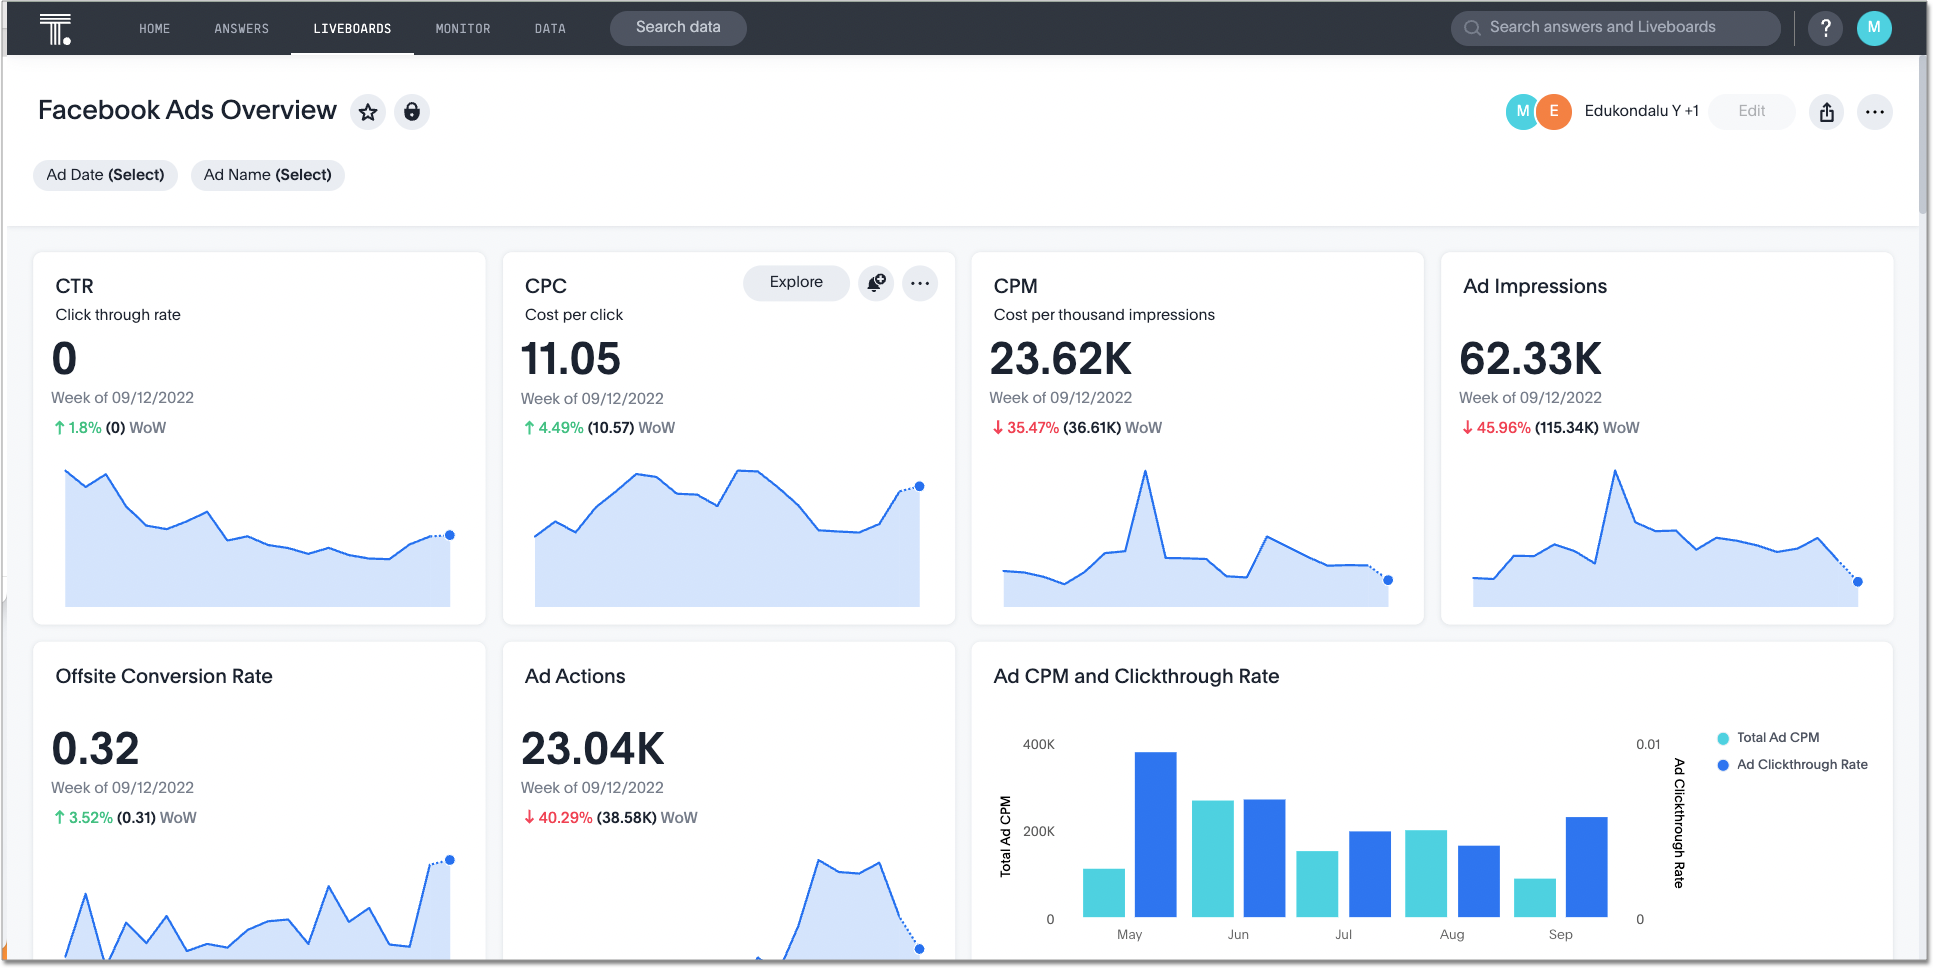The height and width of the screenshot is (968, 1933).
Task: Open the user profile avatar
Action: pyautogui.click(x=1873, y=28)
